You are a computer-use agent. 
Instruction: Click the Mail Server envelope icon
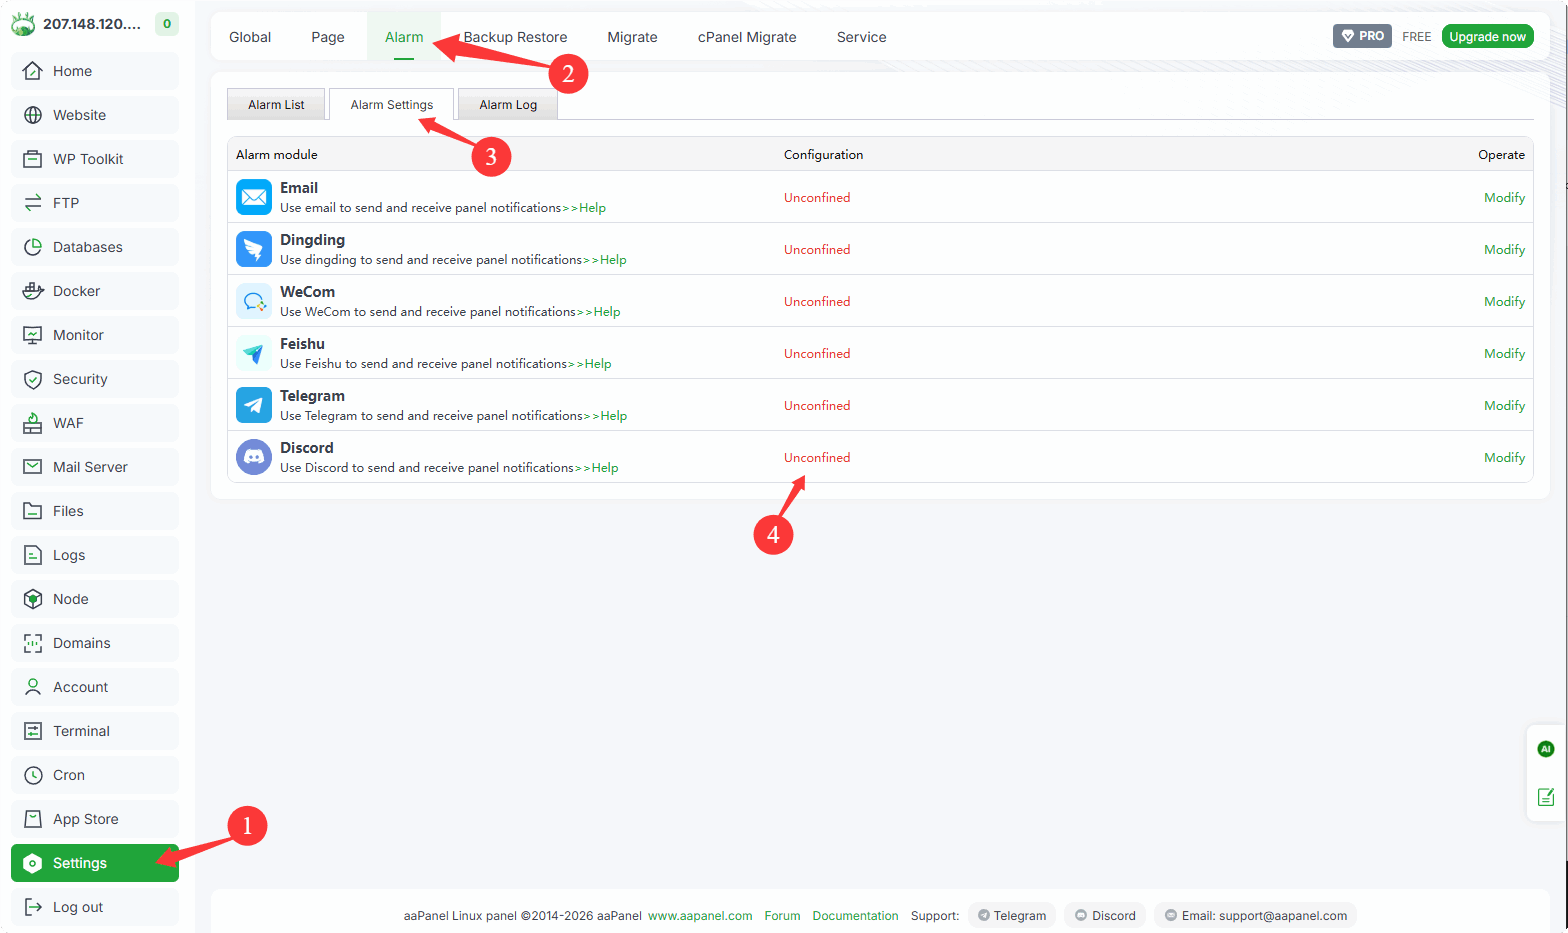[x=33, y=467]
